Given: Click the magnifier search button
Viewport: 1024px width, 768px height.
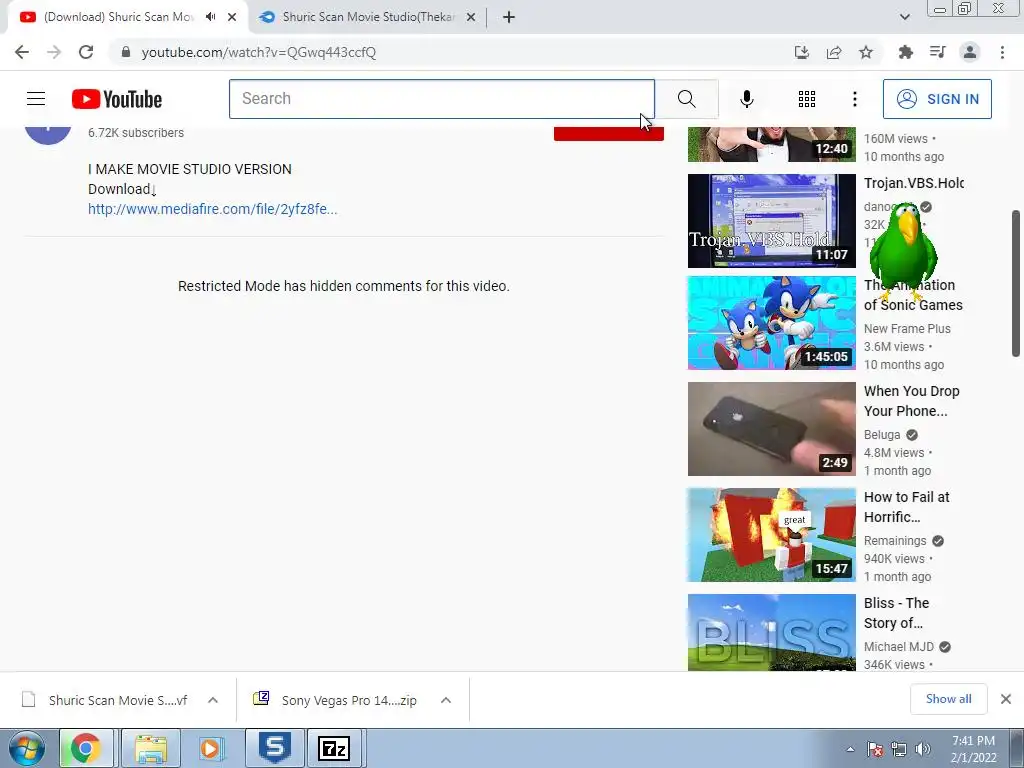Looking at the screenshot, I should pos(686,99).
